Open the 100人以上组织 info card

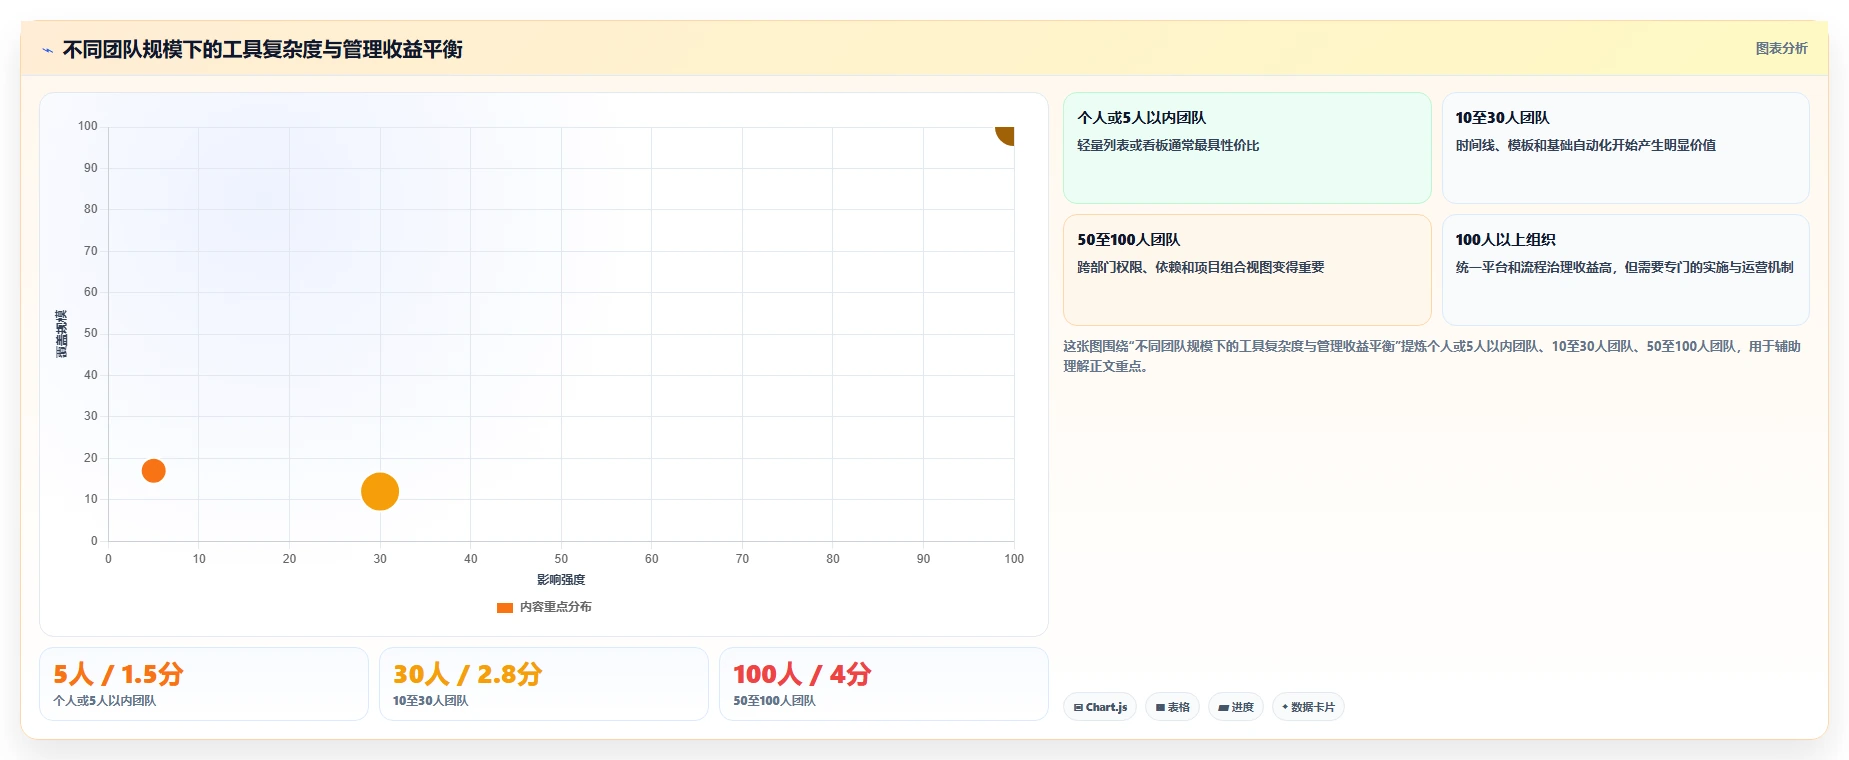point(1626,270)
